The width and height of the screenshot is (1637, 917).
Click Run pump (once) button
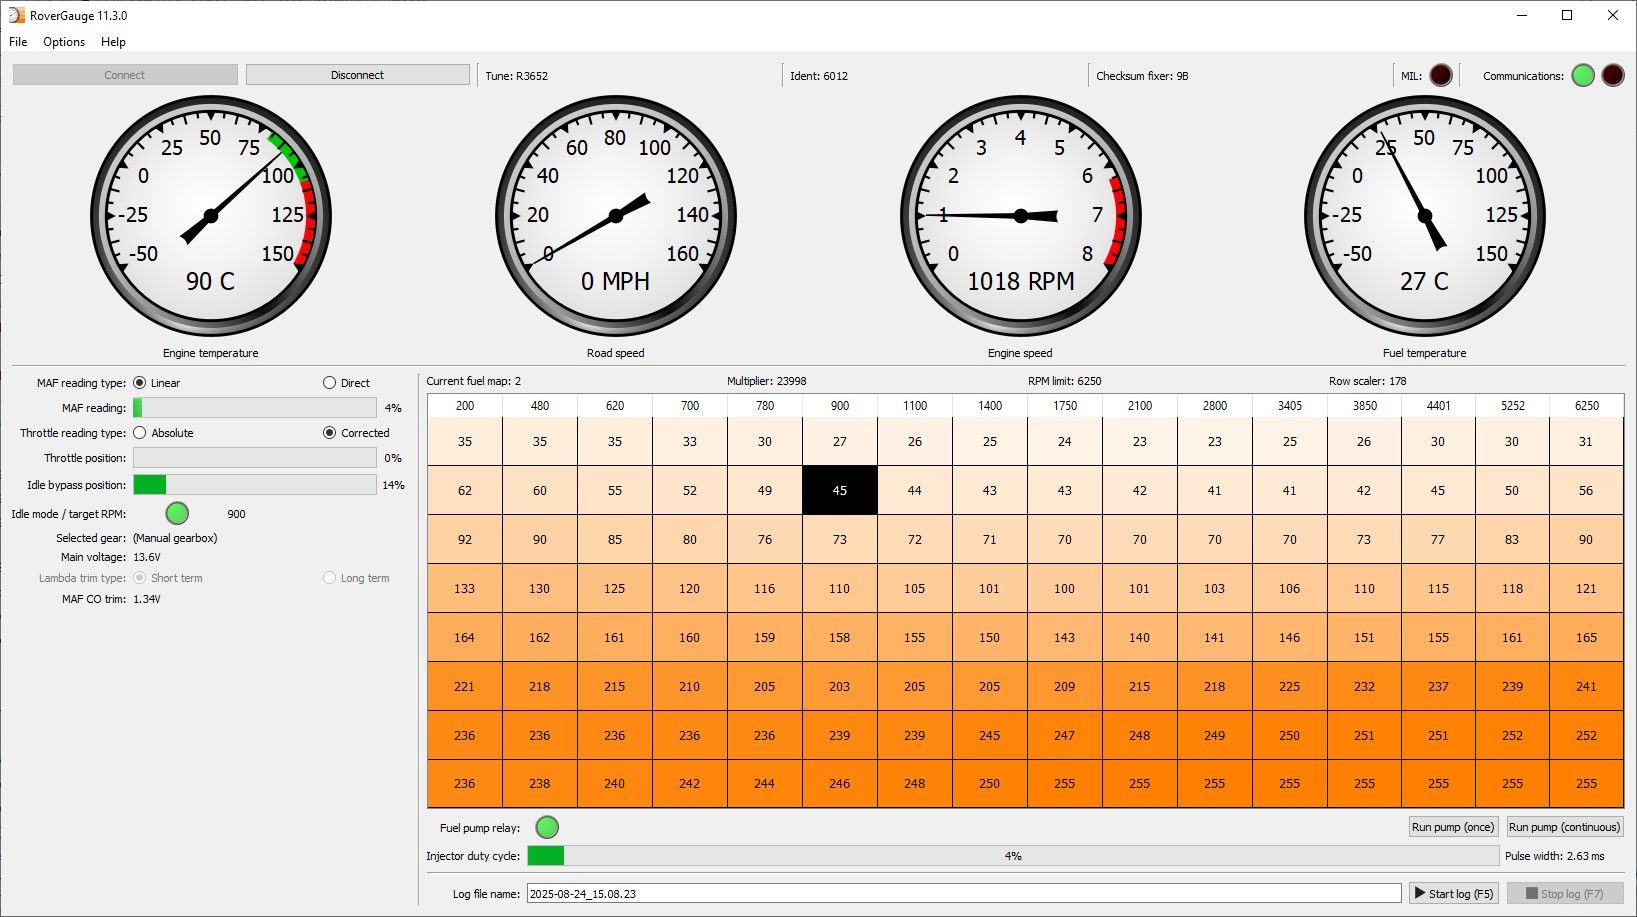click(1452, 827)
